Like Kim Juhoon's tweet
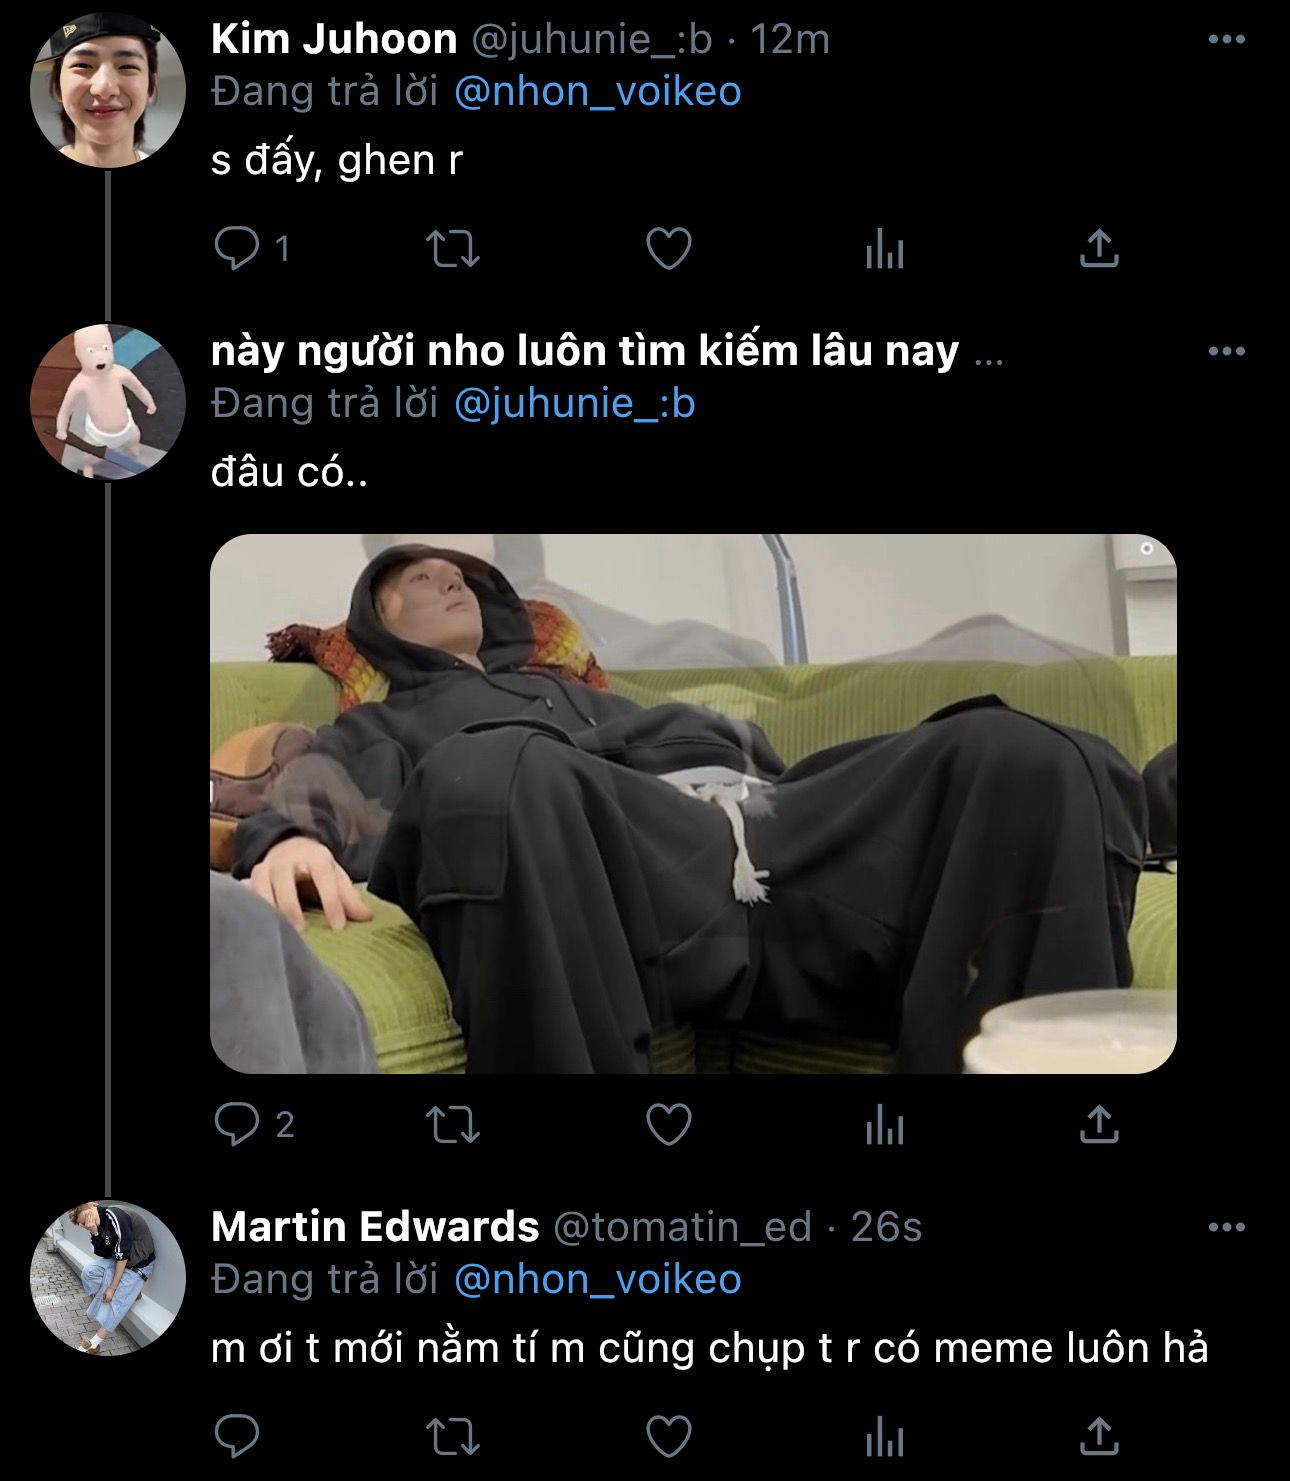This screenshot has height=1481, width=1290. tap(669, 249)
